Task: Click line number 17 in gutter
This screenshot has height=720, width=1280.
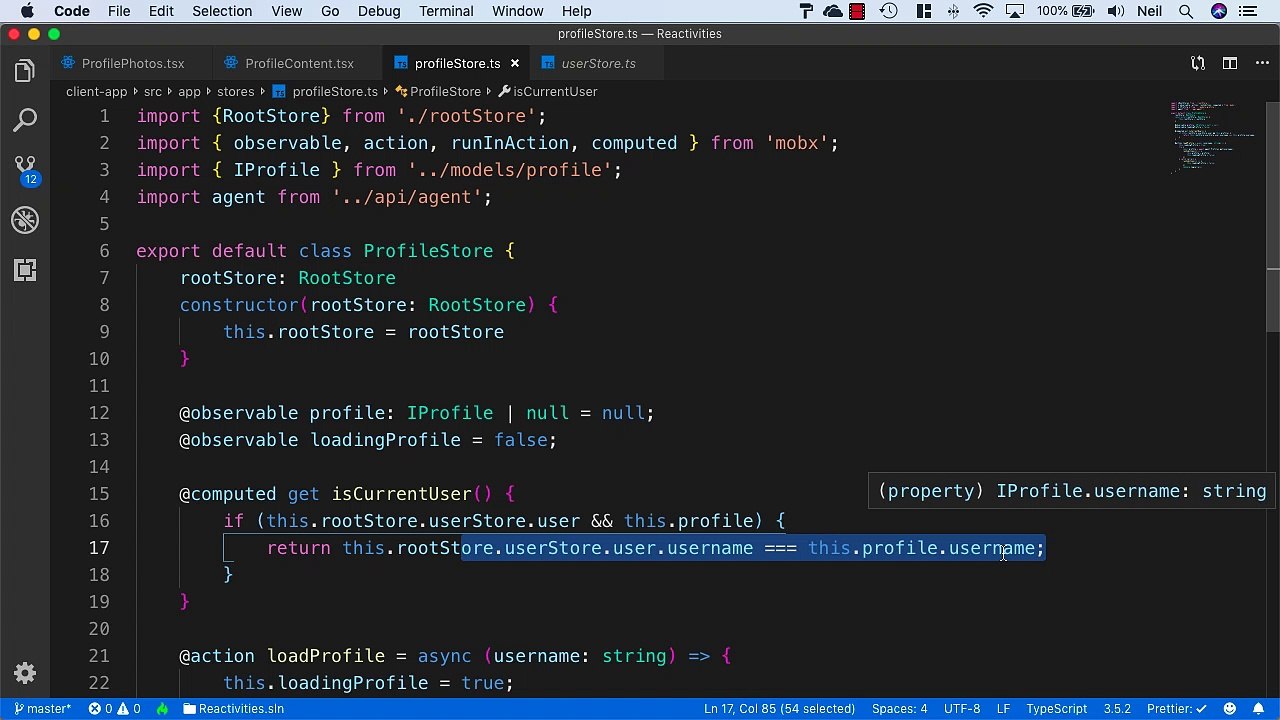Action: pyautogui.click(x=99, y=548)
